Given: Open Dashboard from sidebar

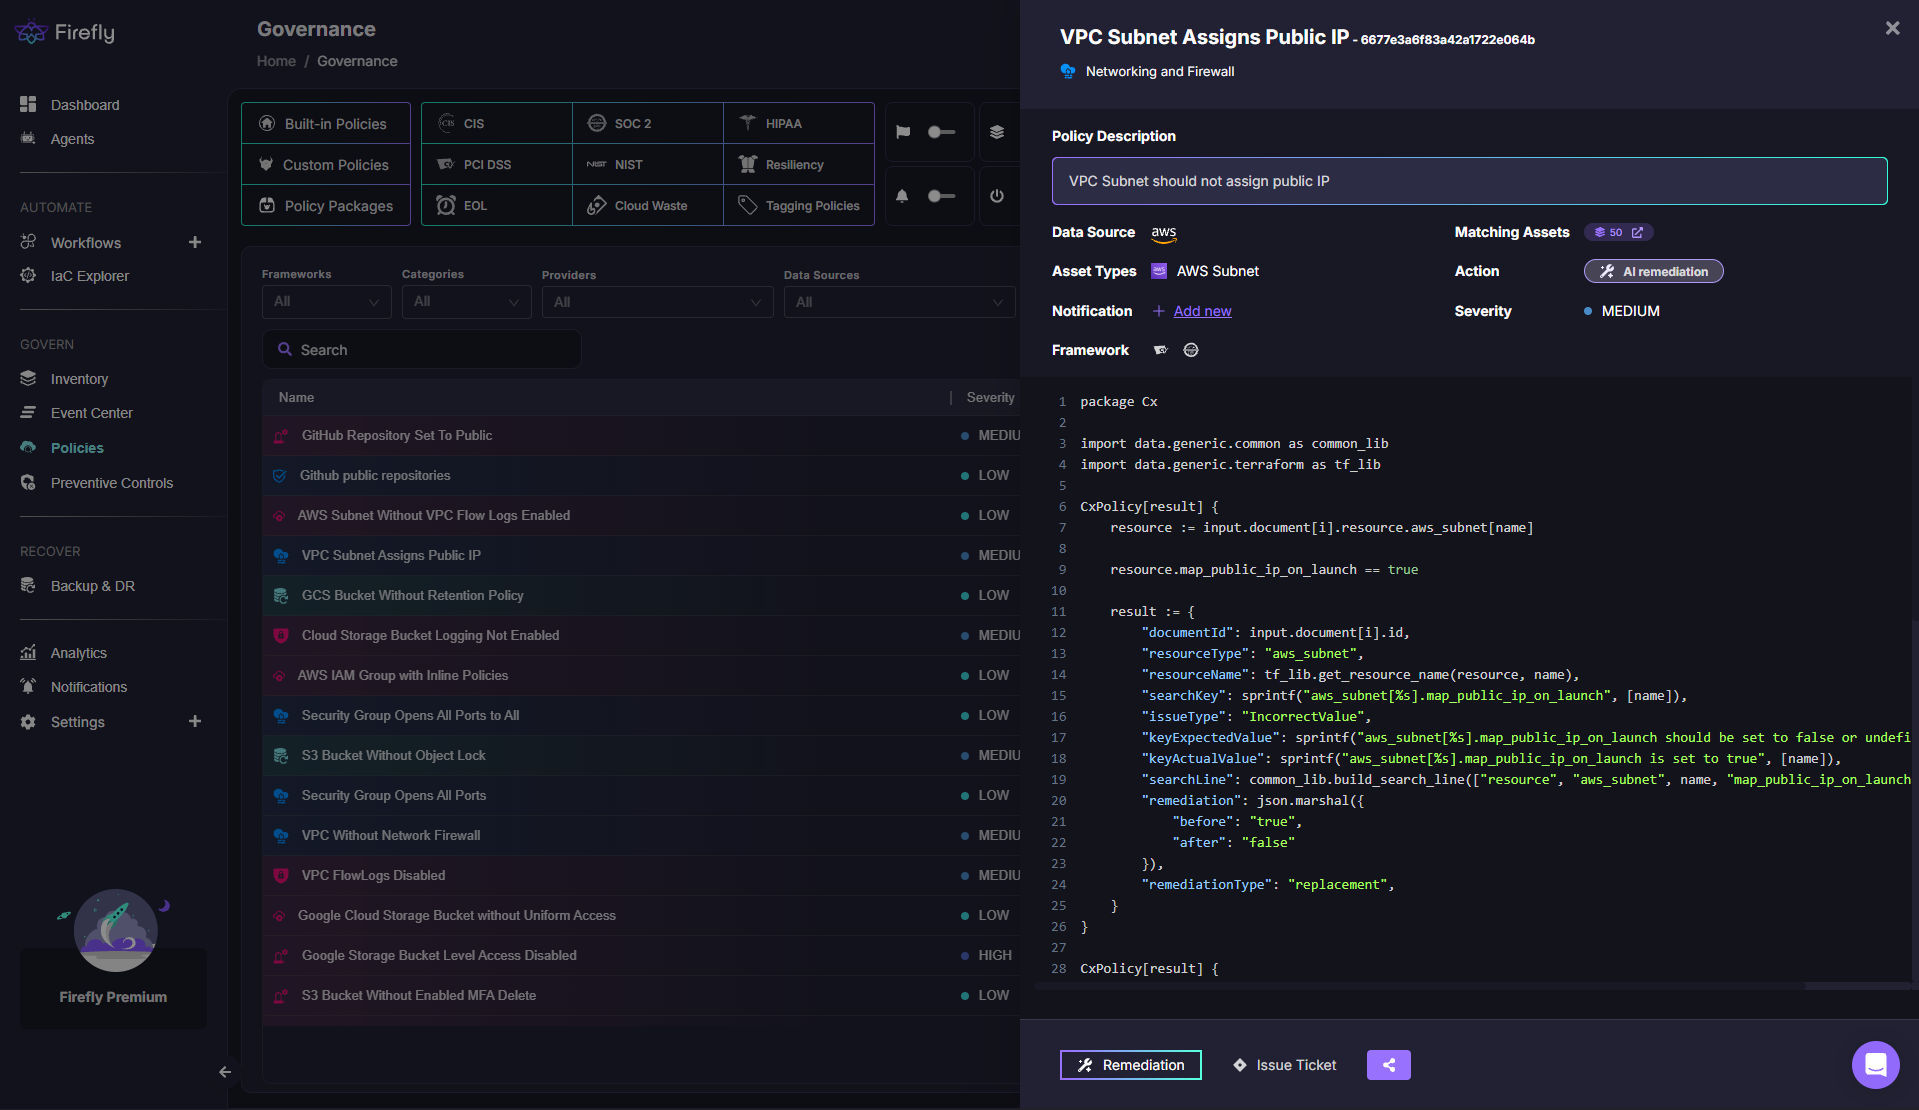Looking at the screenshot, I should 85,105.
